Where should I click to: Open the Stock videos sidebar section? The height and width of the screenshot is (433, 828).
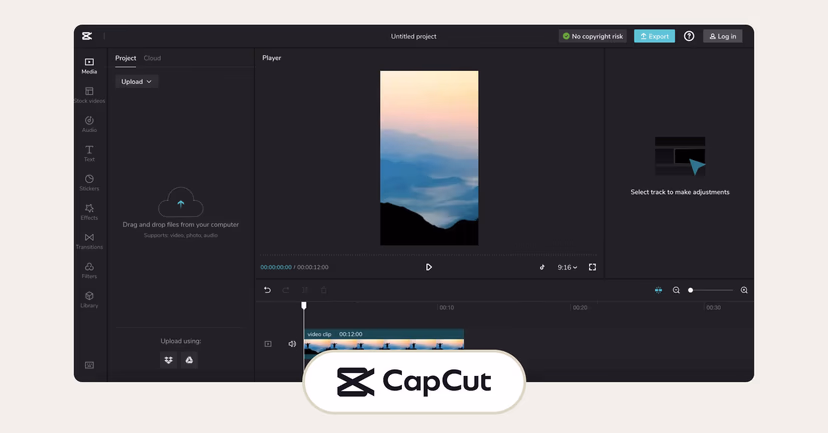89,95
